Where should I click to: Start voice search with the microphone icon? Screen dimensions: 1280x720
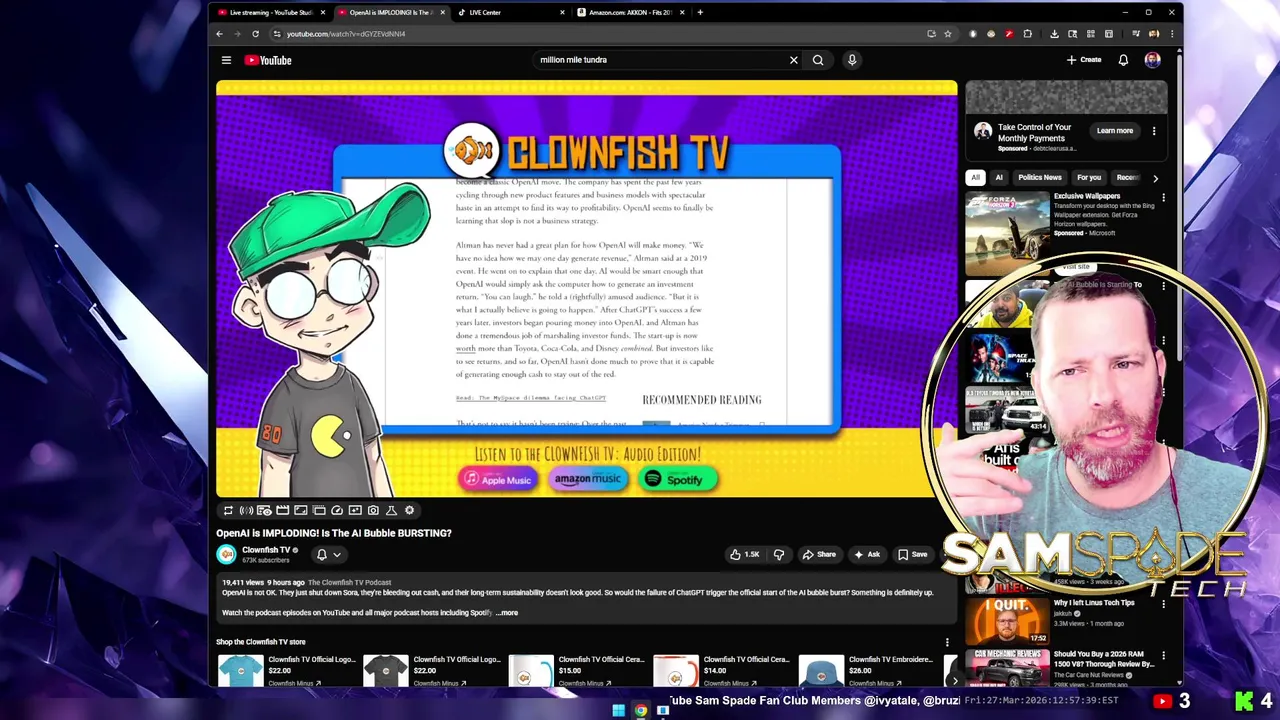(852, 60)
